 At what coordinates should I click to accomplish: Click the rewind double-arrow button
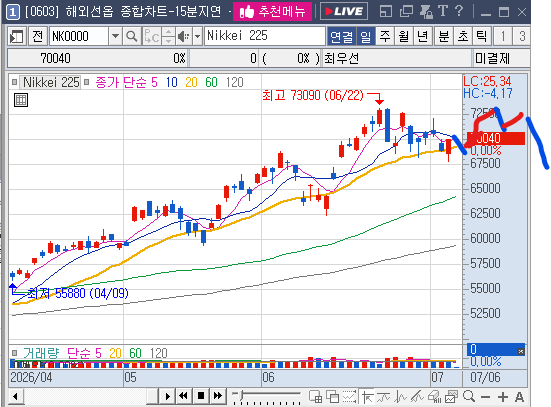[x=183, y=396]
